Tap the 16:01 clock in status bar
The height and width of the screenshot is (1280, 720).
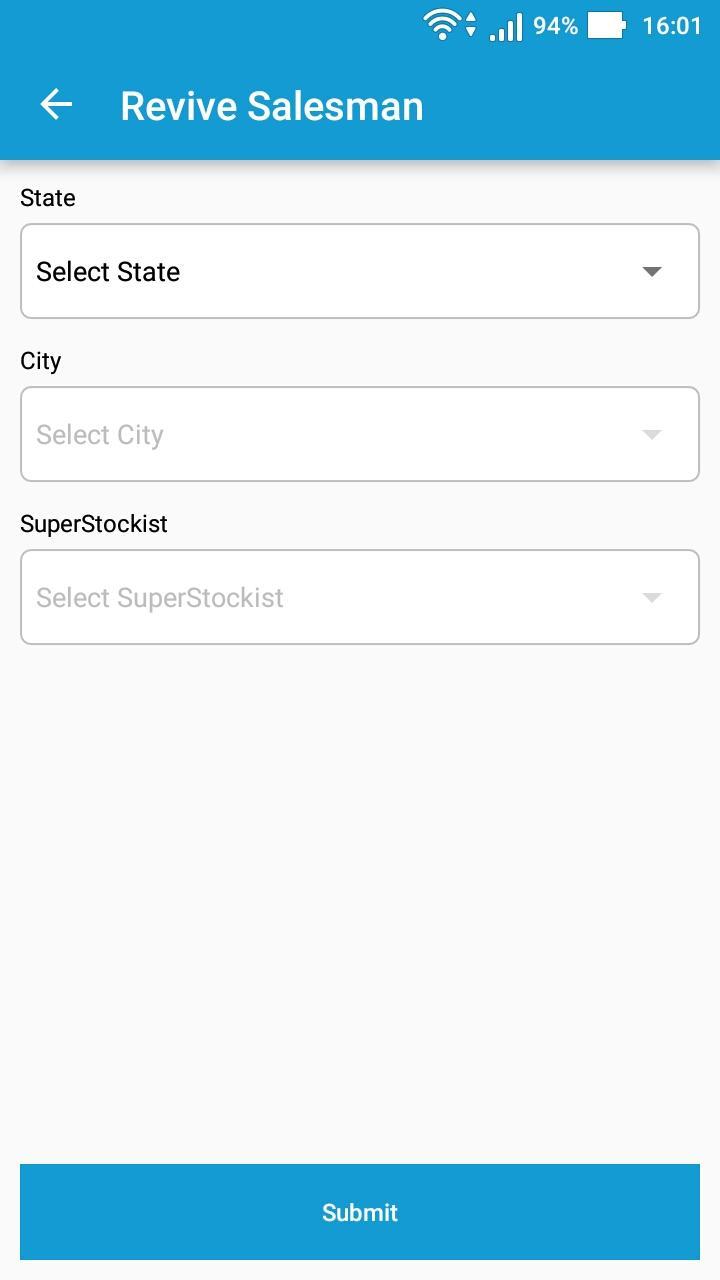(672, 26)
